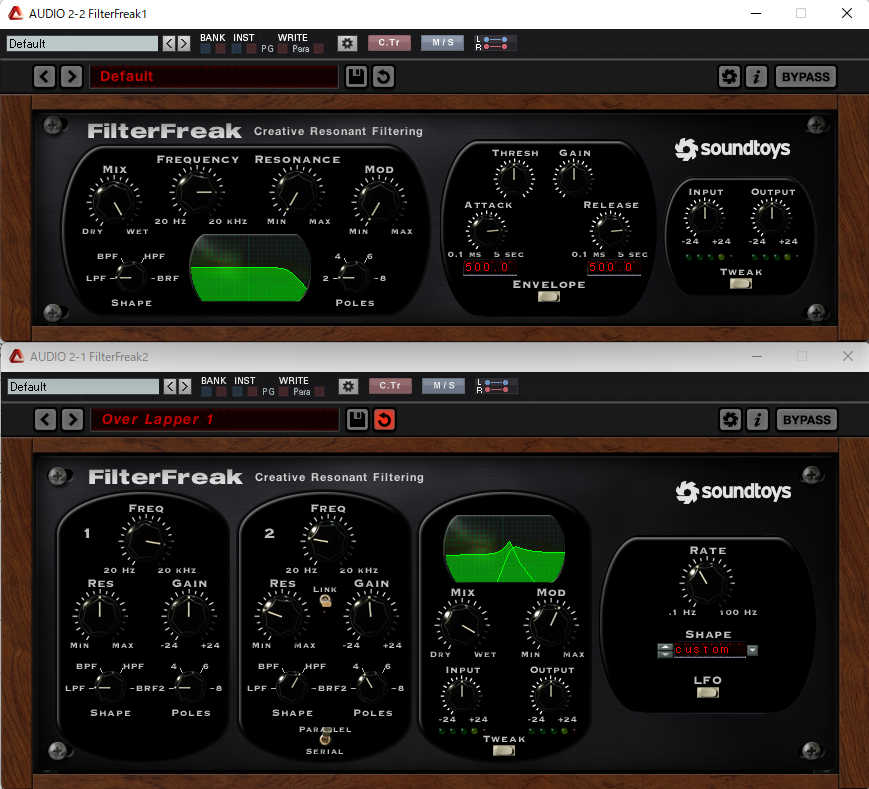The width and height of the screenshot is (869, 789).
Task: Click next host preset arrow in FilterFreak1 header
Action: point(184,43)
